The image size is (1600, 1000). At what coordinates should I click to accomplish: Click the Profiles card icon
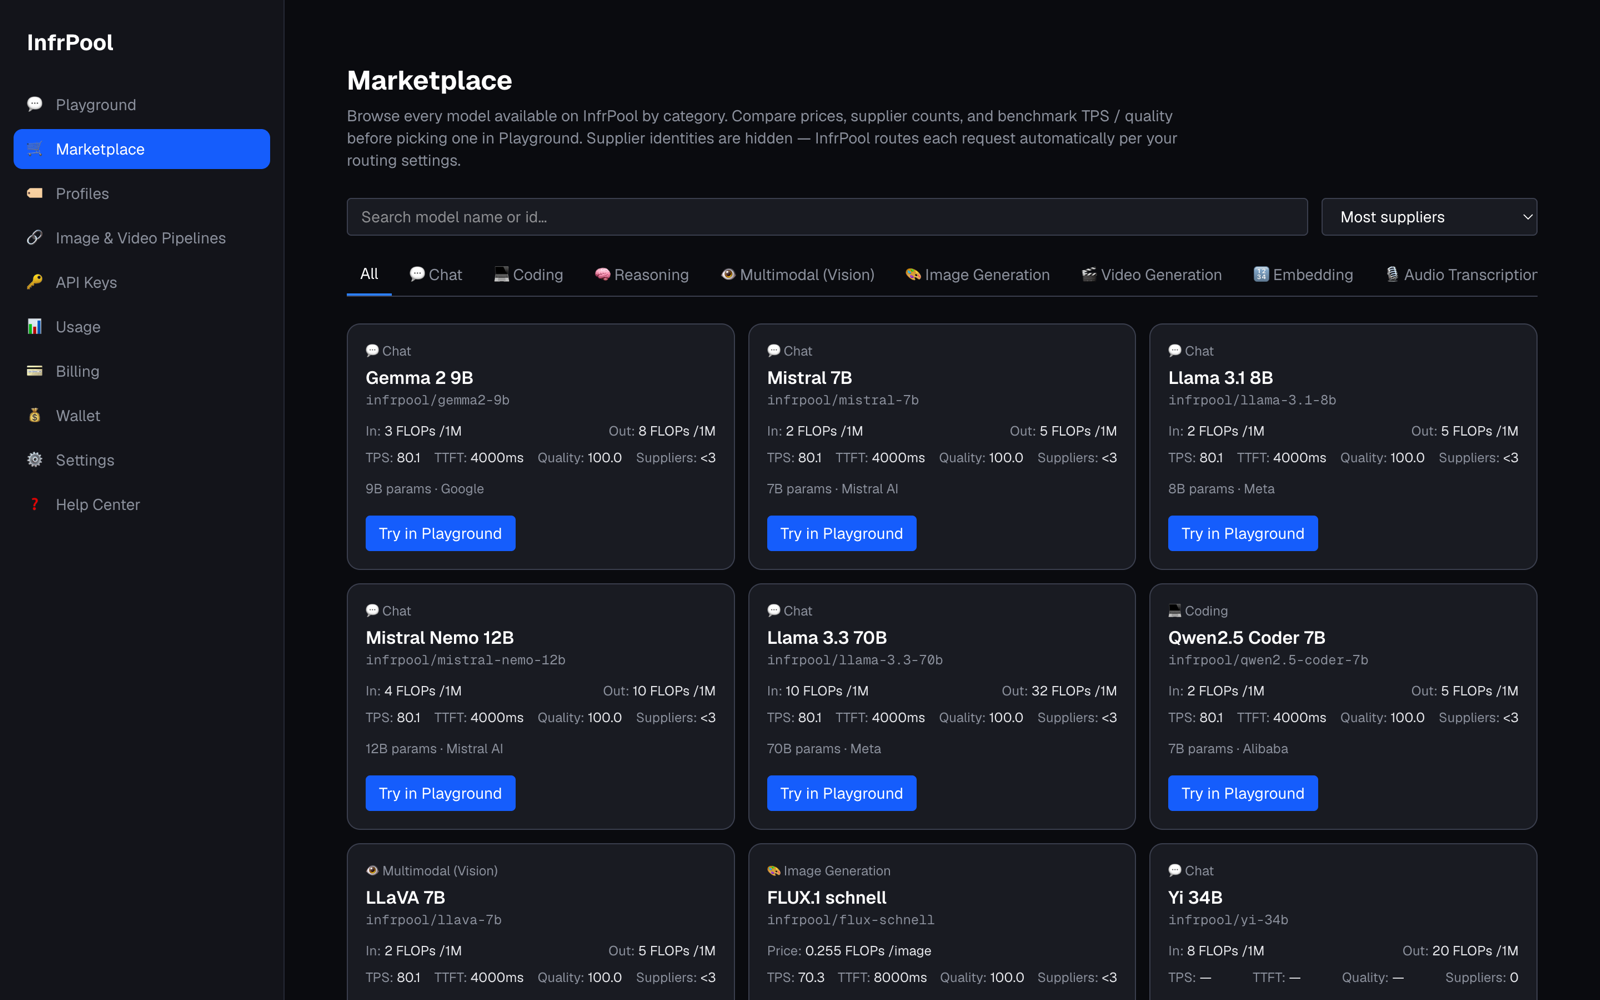35,193
